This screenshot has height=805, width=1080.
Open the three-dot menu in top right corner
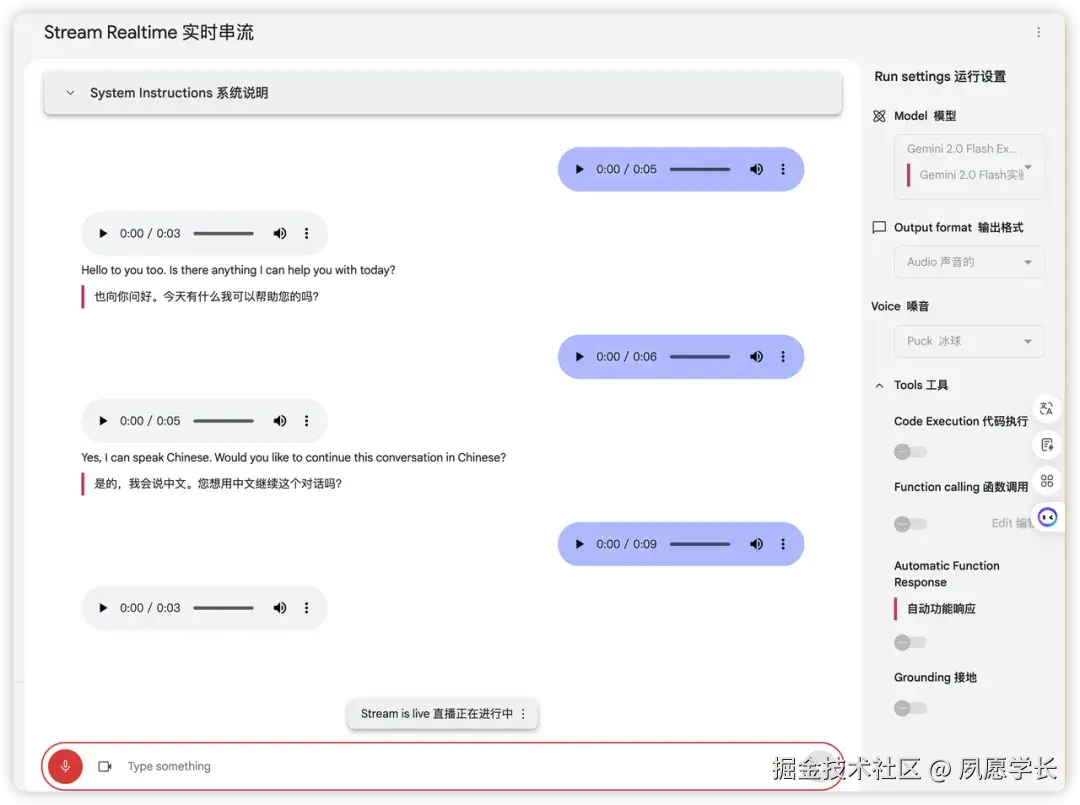[1039, 32]
